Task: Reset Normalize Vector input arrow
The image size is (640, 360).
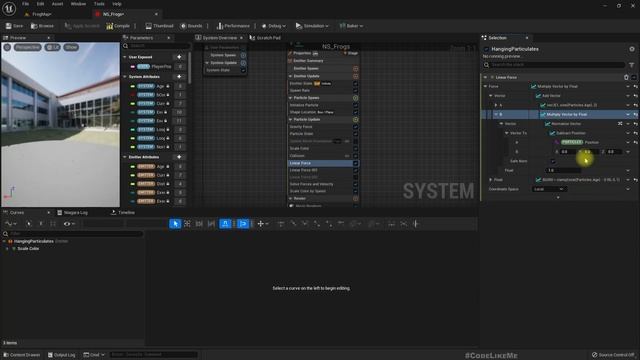Action: (636, 124)
